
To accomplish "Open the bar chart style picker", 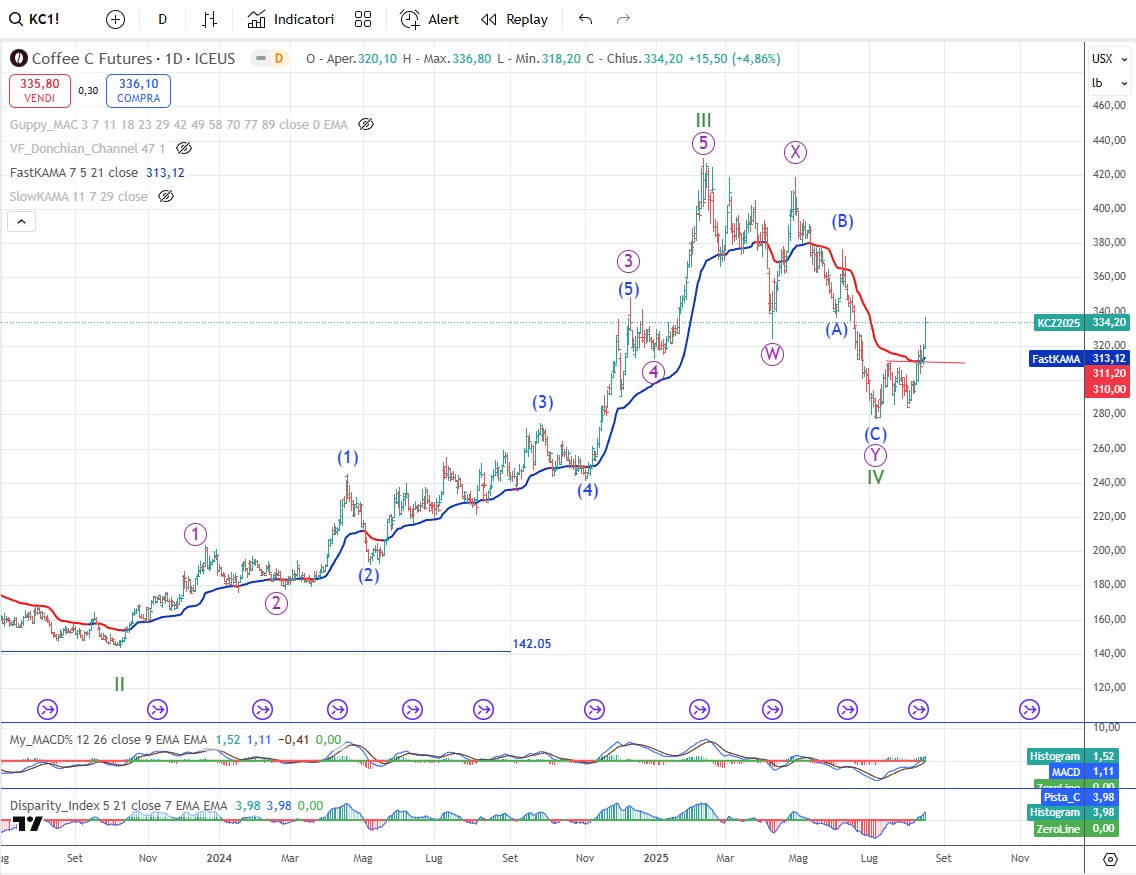I will [209, 19].
